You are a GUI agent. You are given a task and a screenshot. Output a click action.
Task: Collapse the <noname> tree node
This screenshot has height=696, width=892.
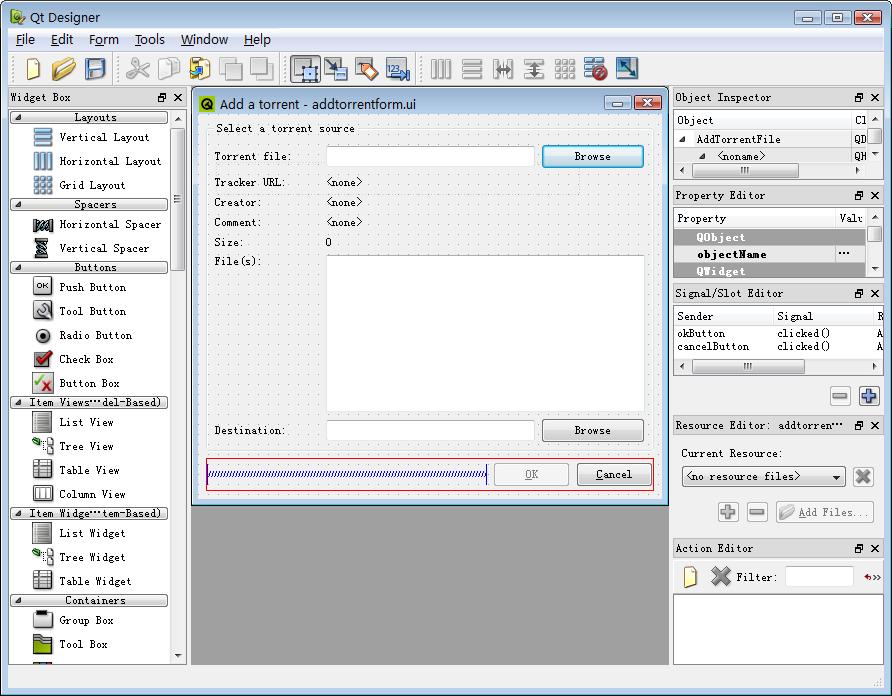(x=702, y=156)
